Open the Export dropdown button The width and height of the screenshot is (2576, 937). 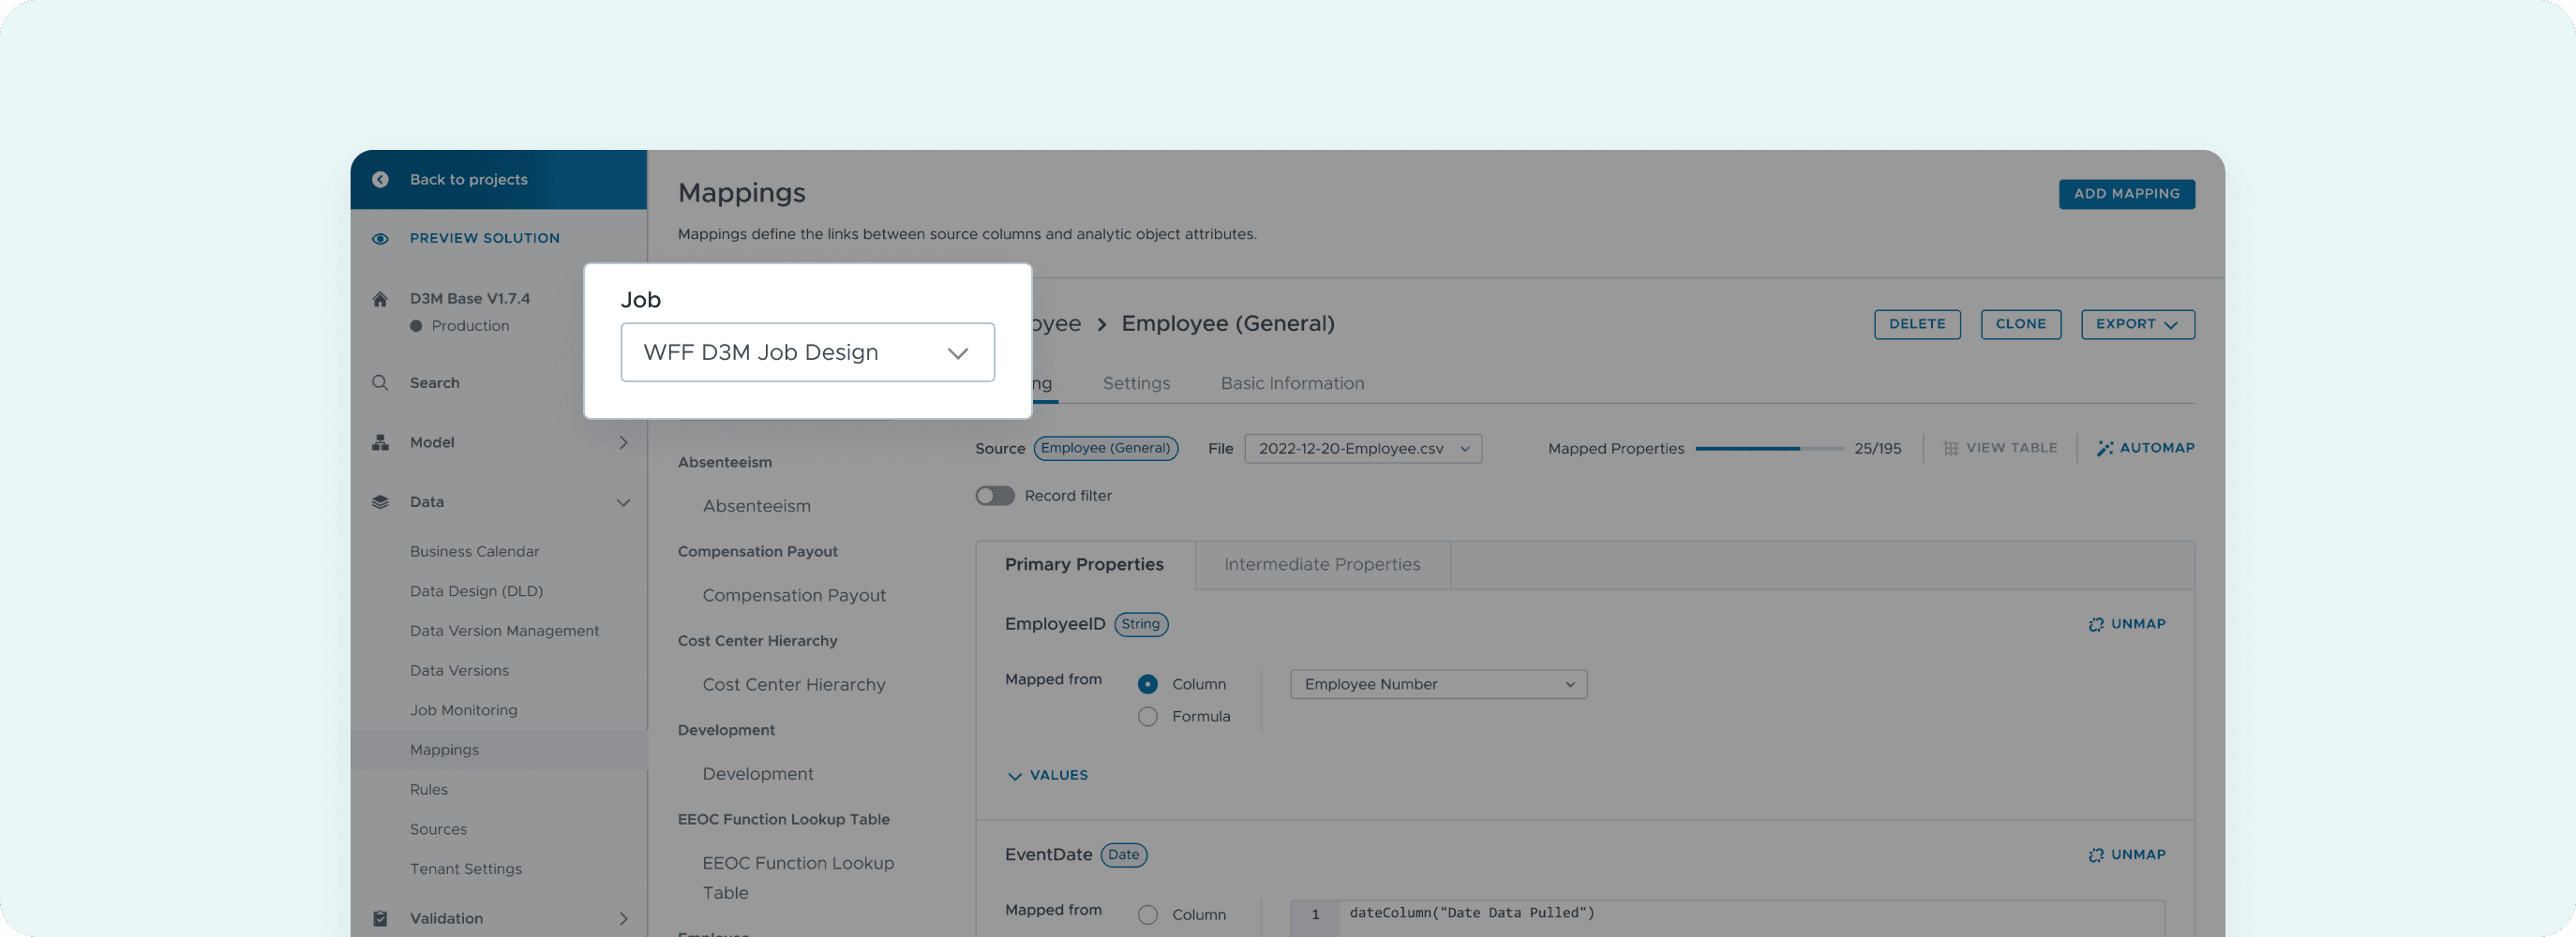pyautogui.click(x=2137, y=324)
